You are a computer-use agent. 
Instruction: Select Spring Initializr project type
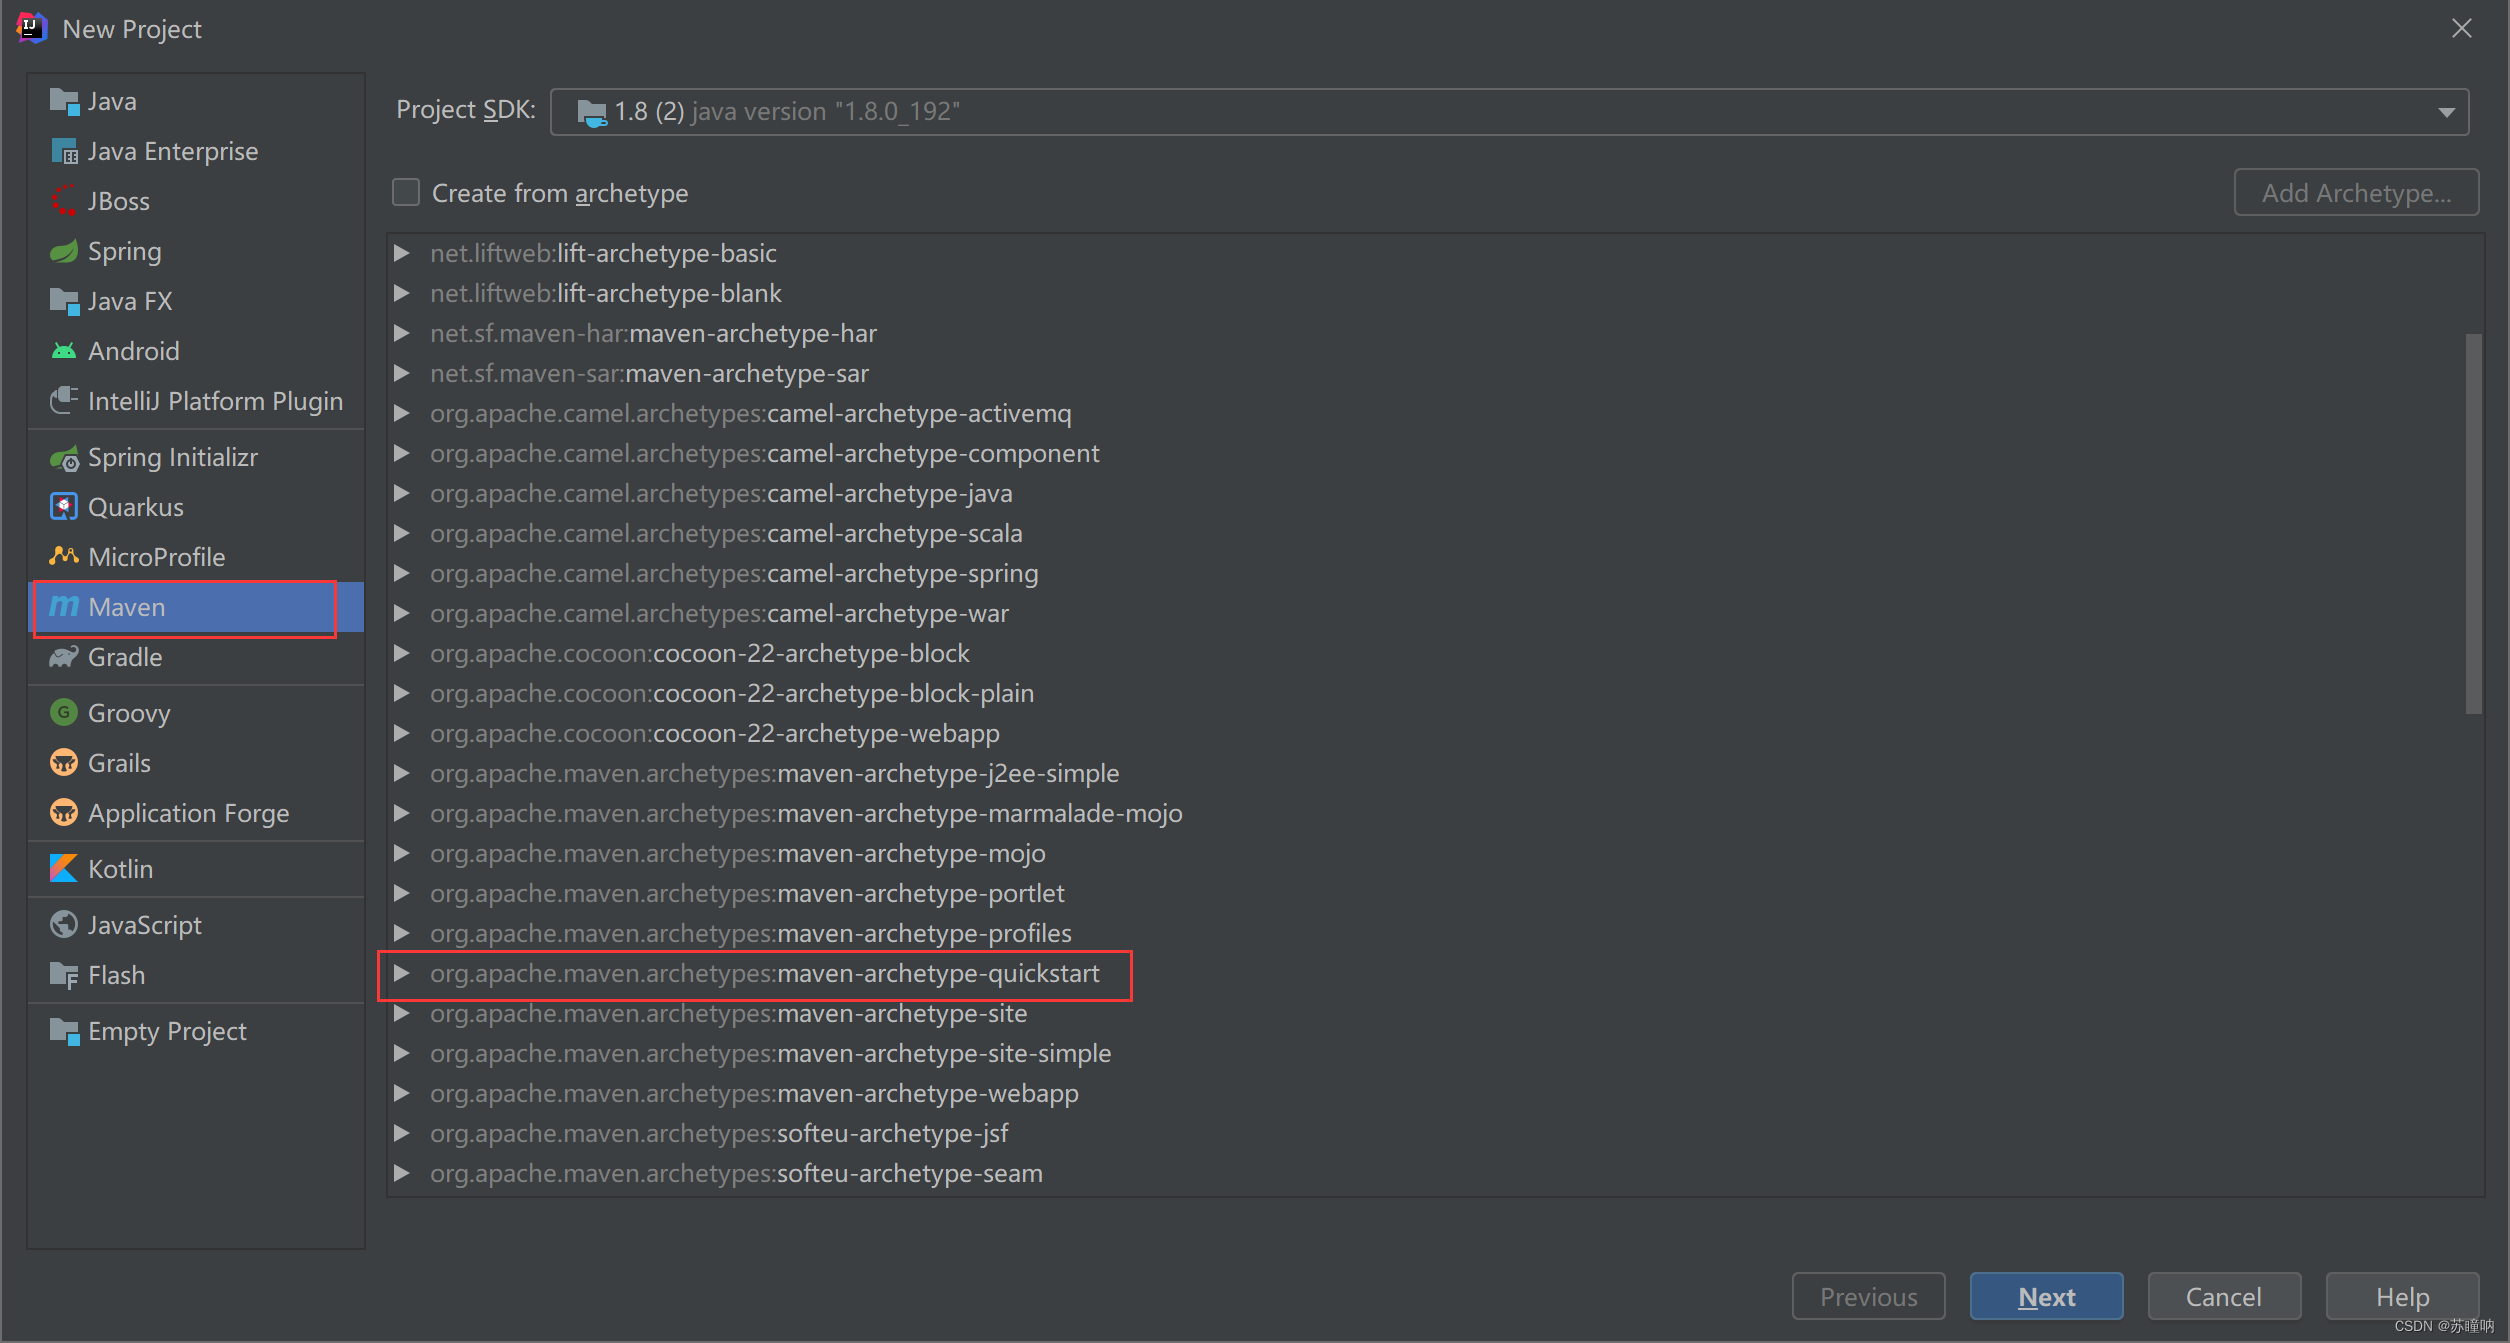pyautogui.click(x=197, y=457)
